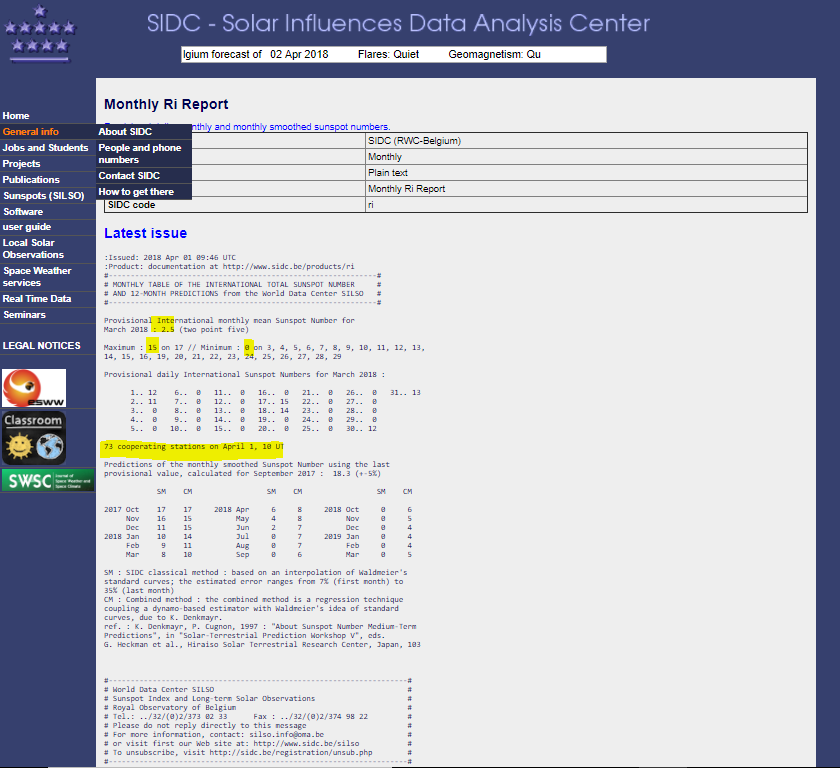Screen dimensions: 840x768
Task: Click the '2019 Jan' prediction row
Action: coord(368,537)
